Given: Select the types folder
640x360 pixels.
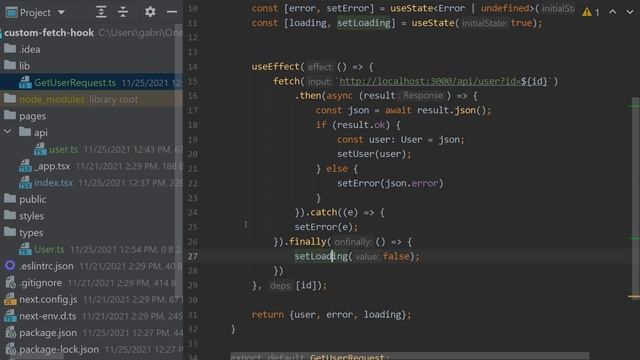Looking at the screenshot, I should click(x=31, y=233).
